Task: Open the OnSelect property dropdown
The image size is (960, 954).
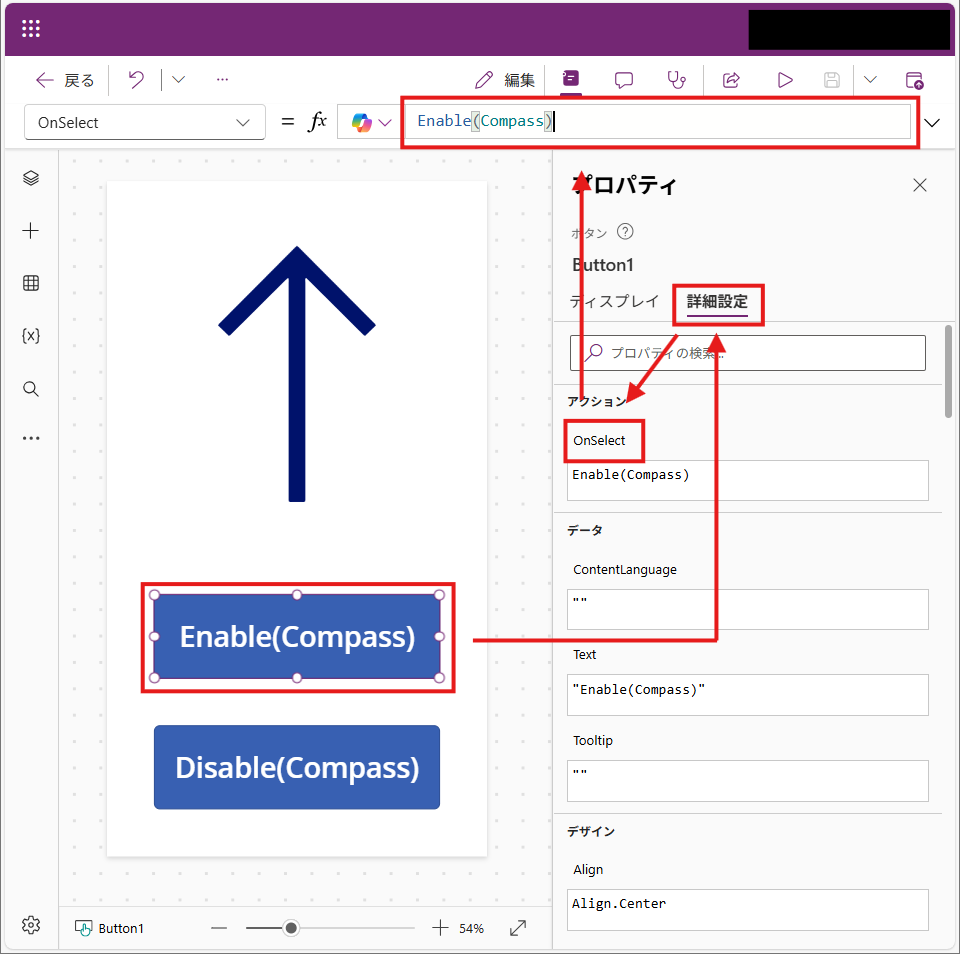Action: pos(144,123)
